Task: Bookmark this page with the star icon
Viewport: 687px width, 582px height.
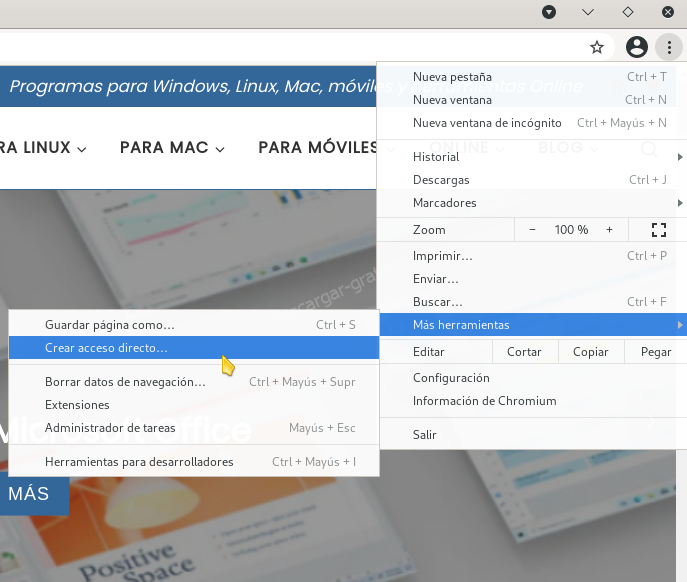Action: pyautogui.click(x=596, y=47)
